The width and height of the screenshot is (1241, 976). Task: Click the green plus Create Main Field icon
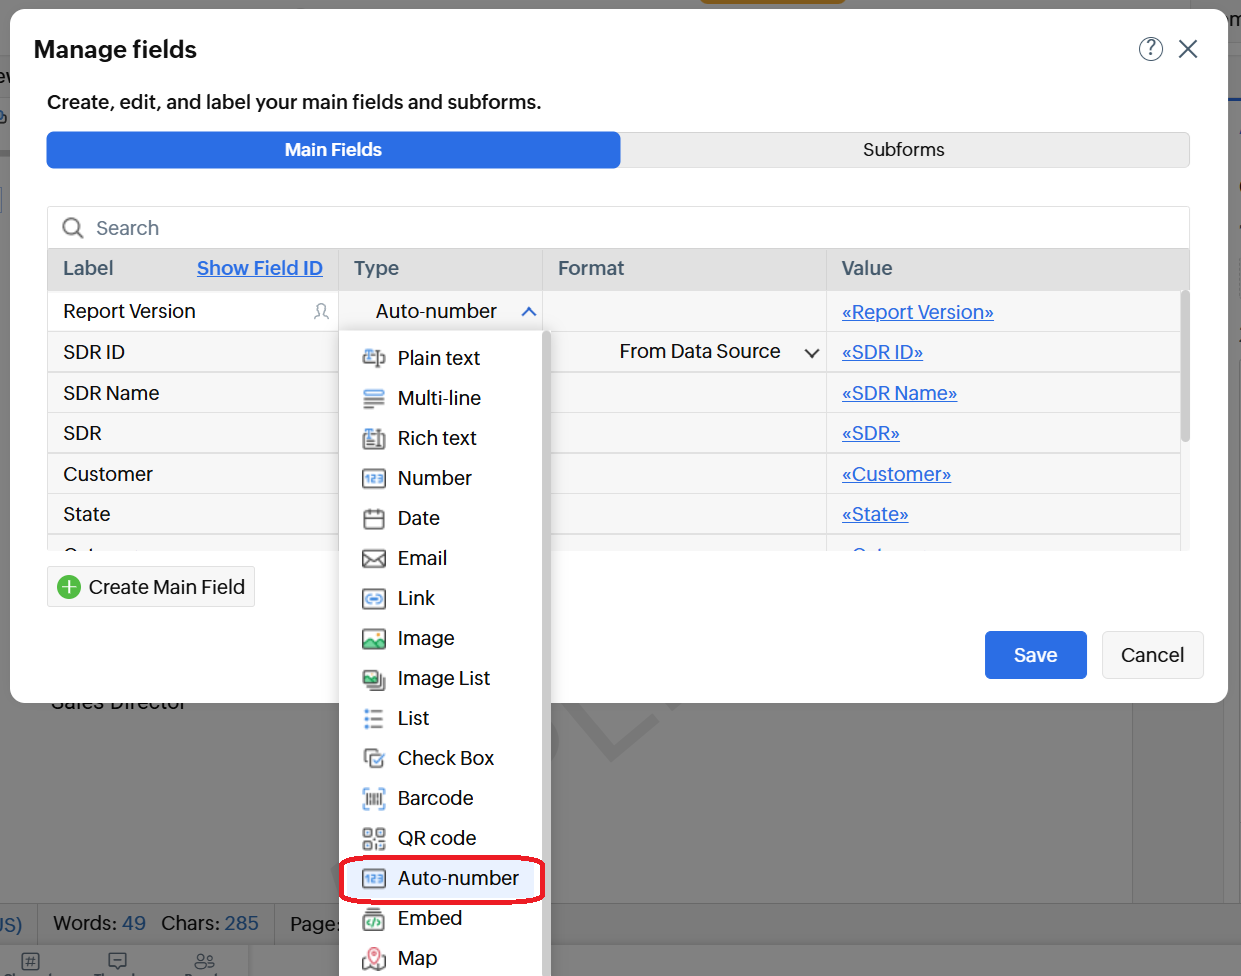pyautogui.click(x=69, y=587)
